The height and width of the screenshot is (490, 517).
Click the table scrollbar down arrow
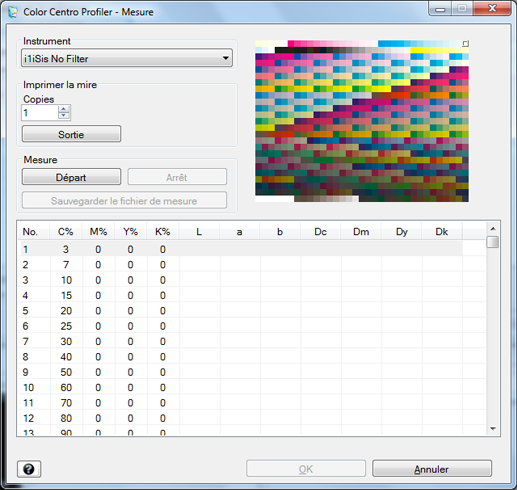point(493,429)
